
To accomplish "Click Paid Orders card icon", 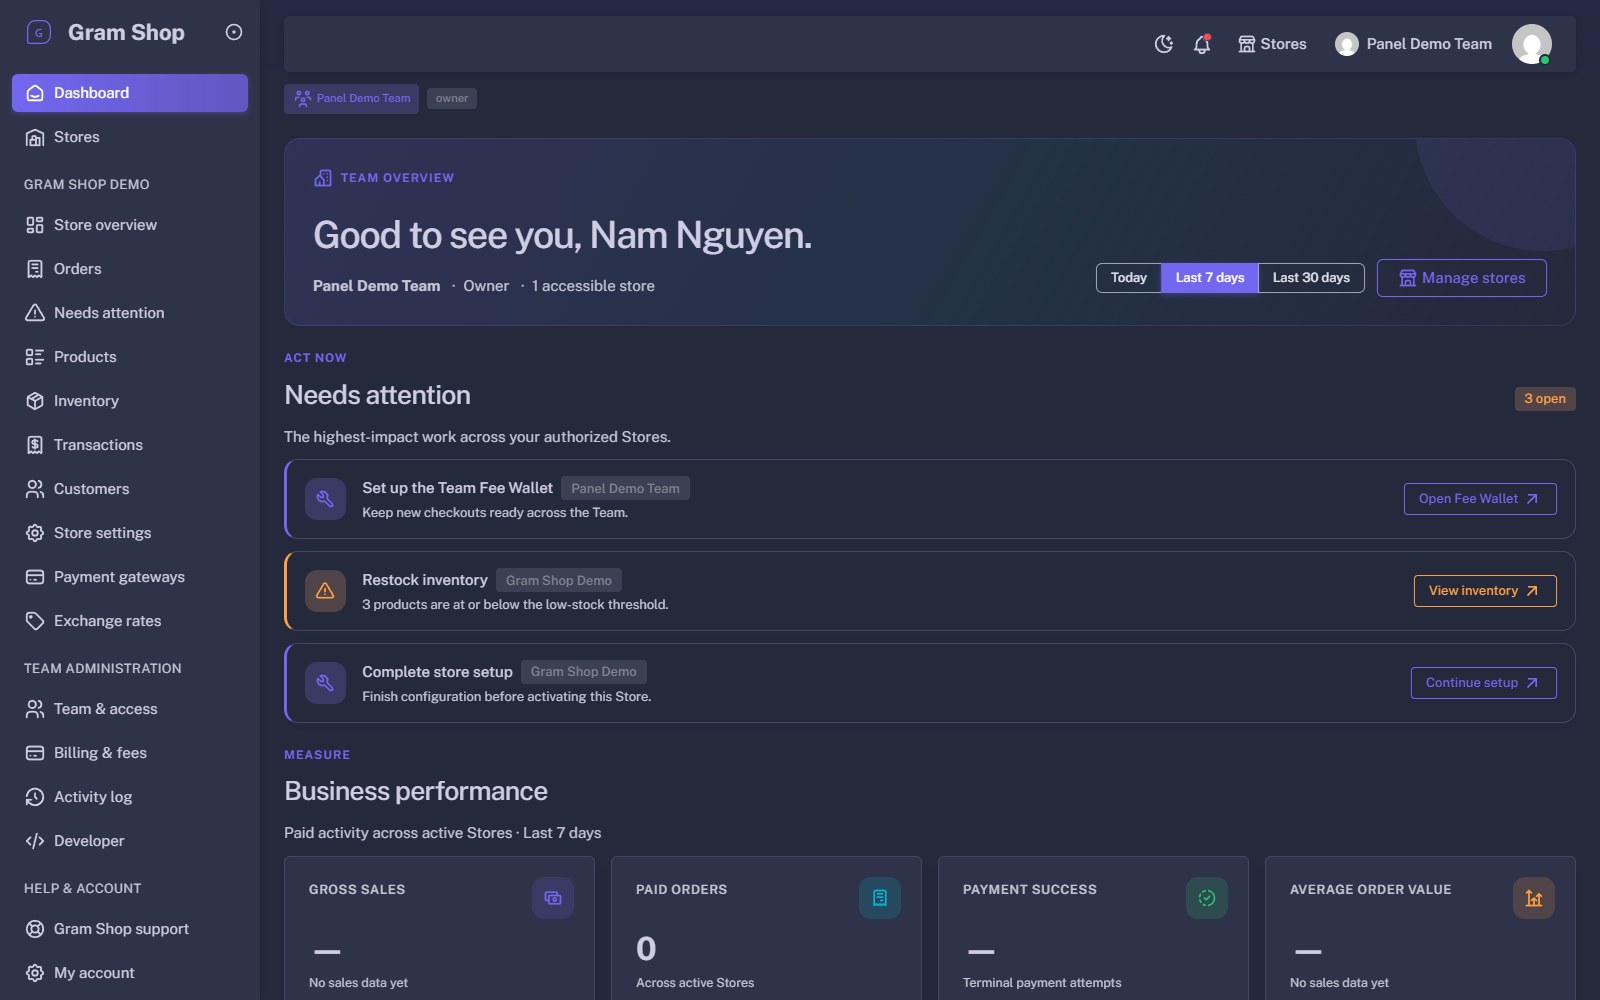I will click(x=880, y=898).
